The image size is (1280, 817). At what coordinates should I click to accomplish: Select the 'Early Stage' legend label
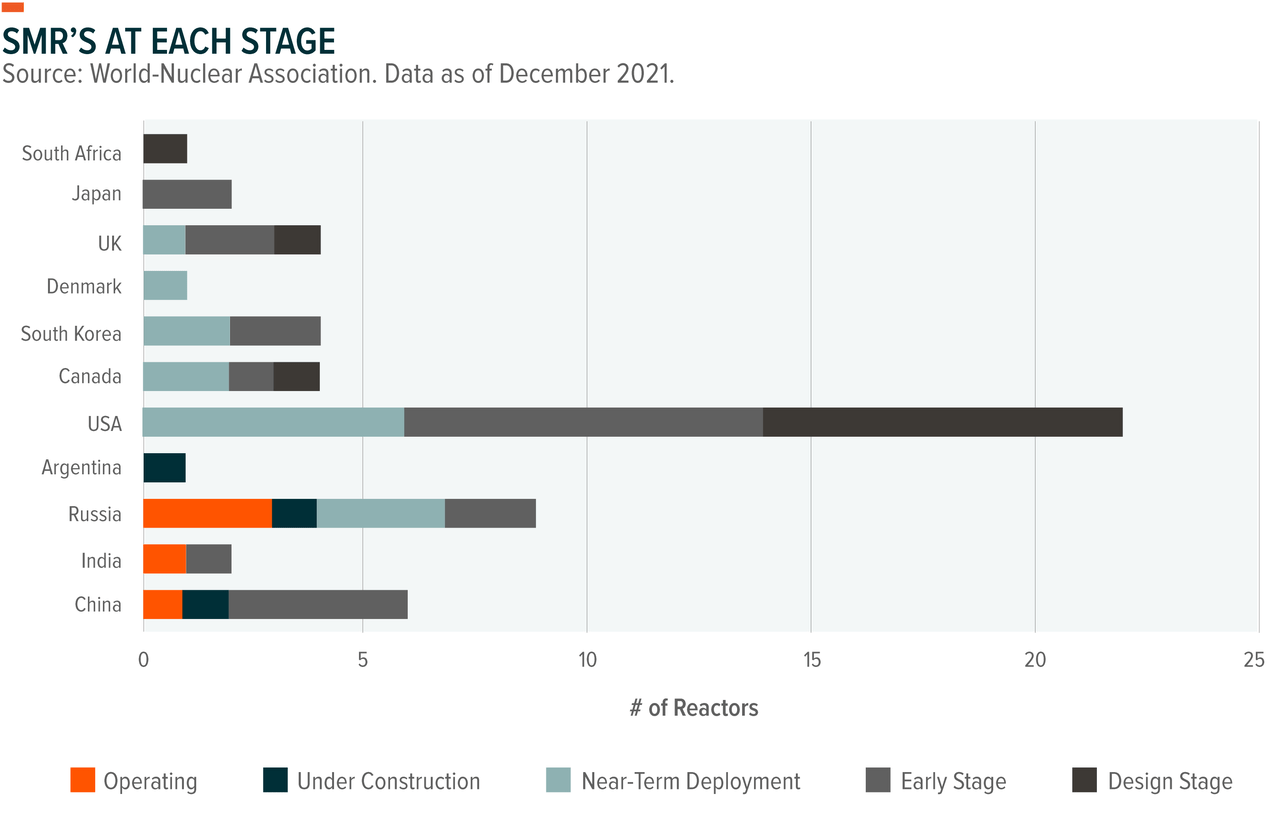point(954,781)
